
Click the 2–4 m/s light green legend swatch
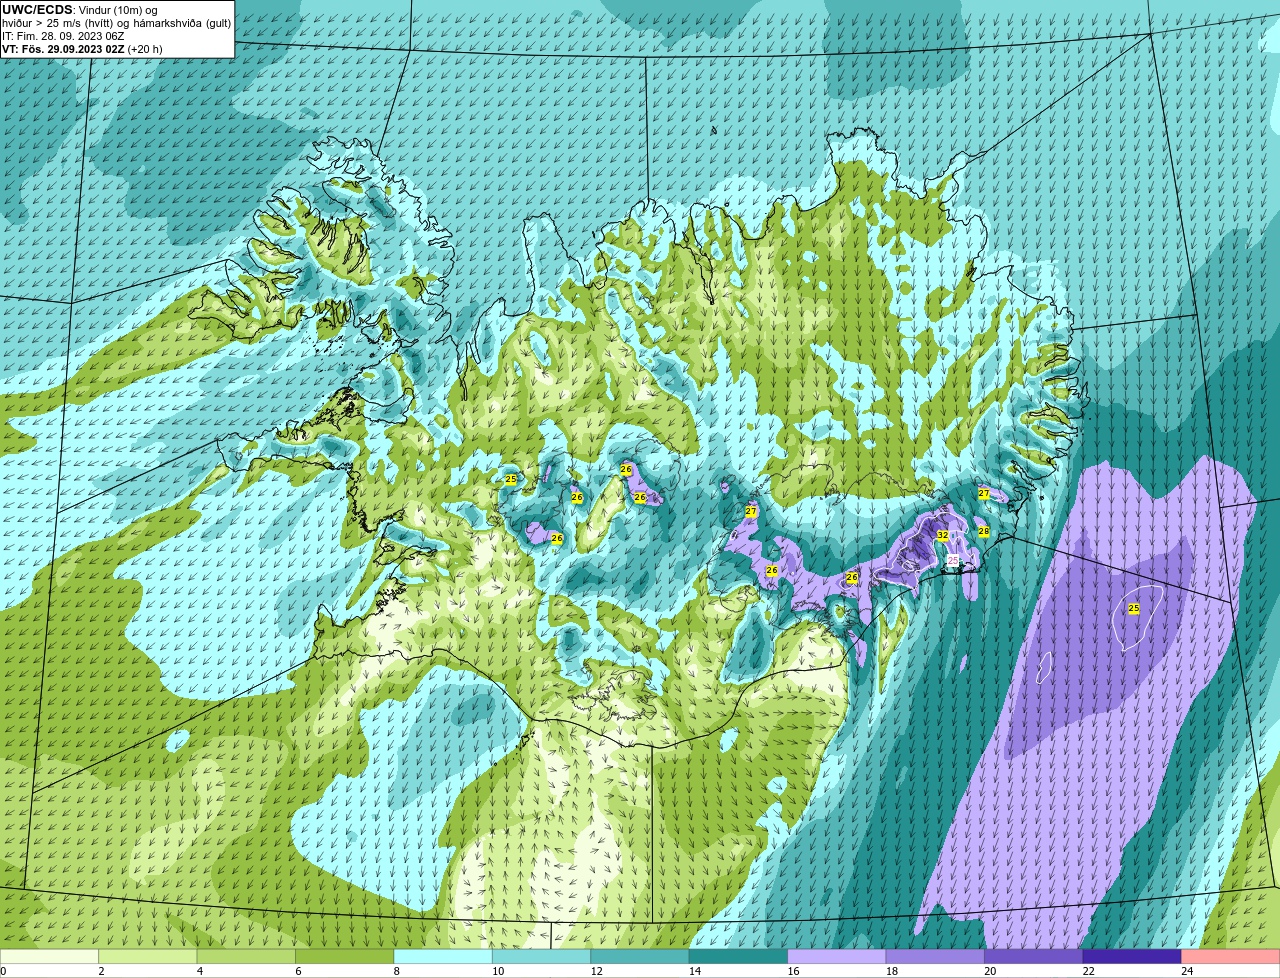pos(148,956)
